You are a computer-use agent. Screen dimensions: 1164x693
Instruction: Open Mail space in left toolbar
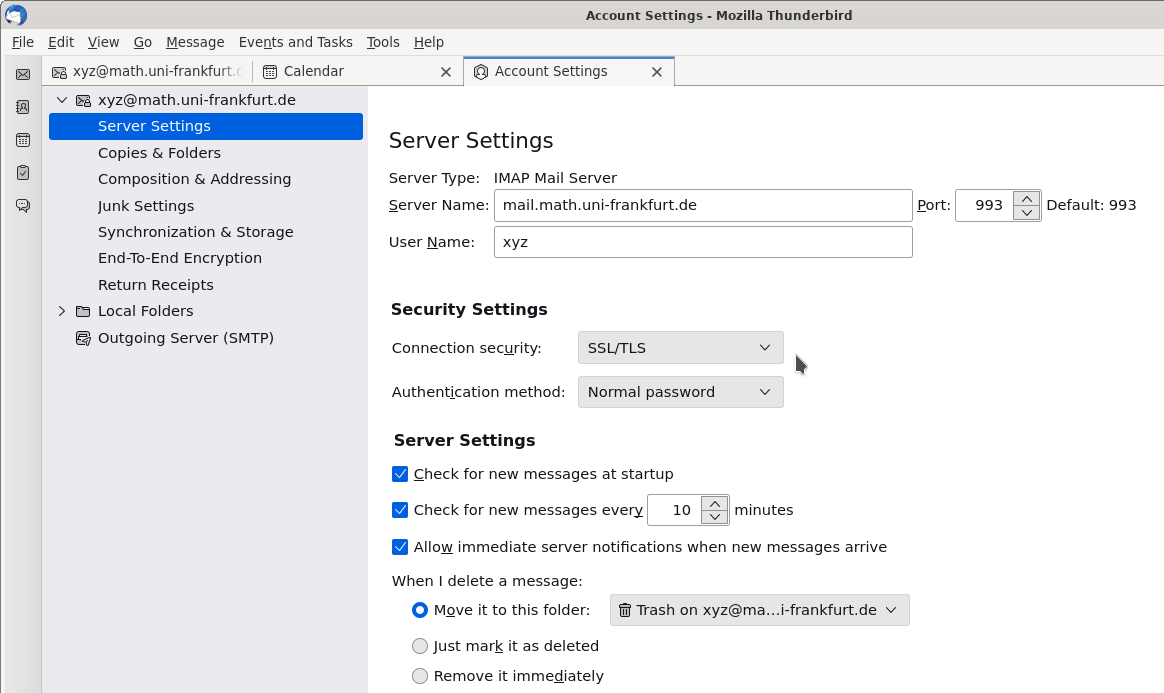point(22,74)
